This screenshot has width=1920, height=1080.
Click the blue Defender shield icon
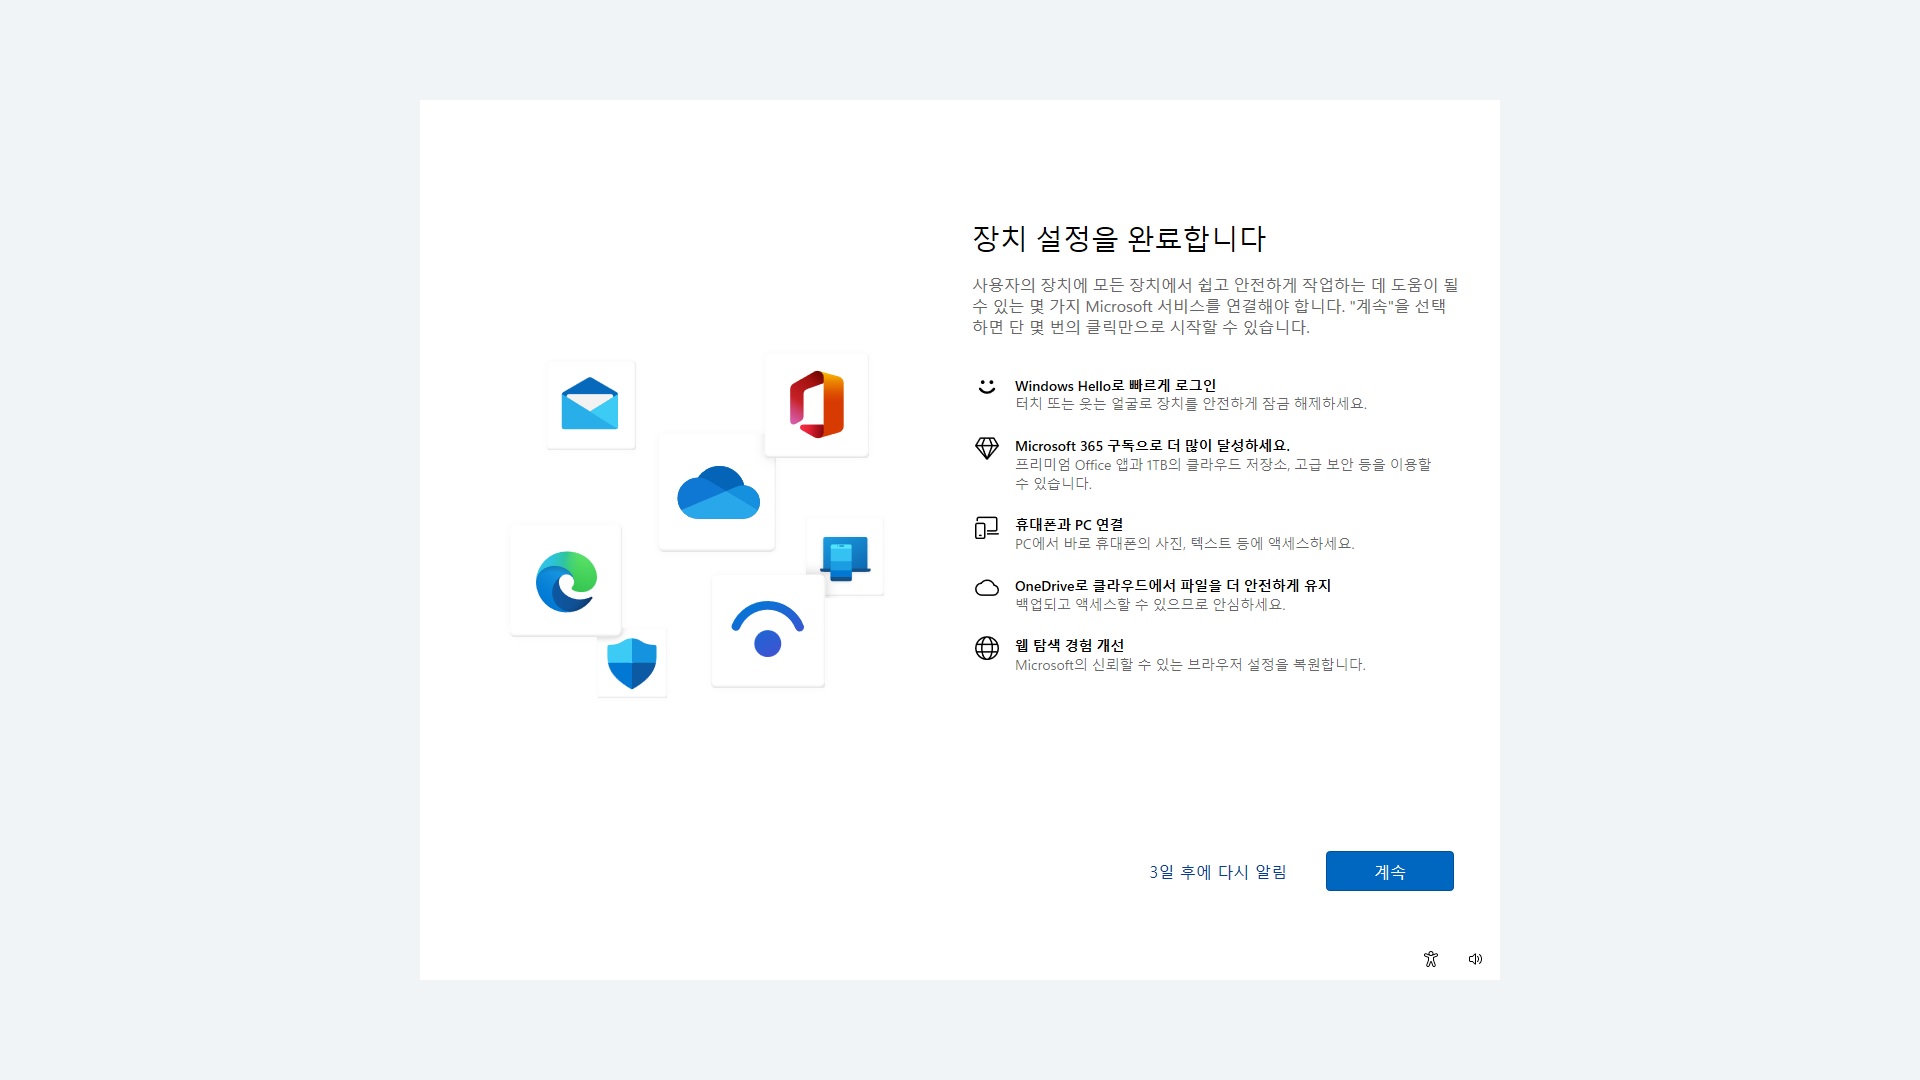coord(631,663)
